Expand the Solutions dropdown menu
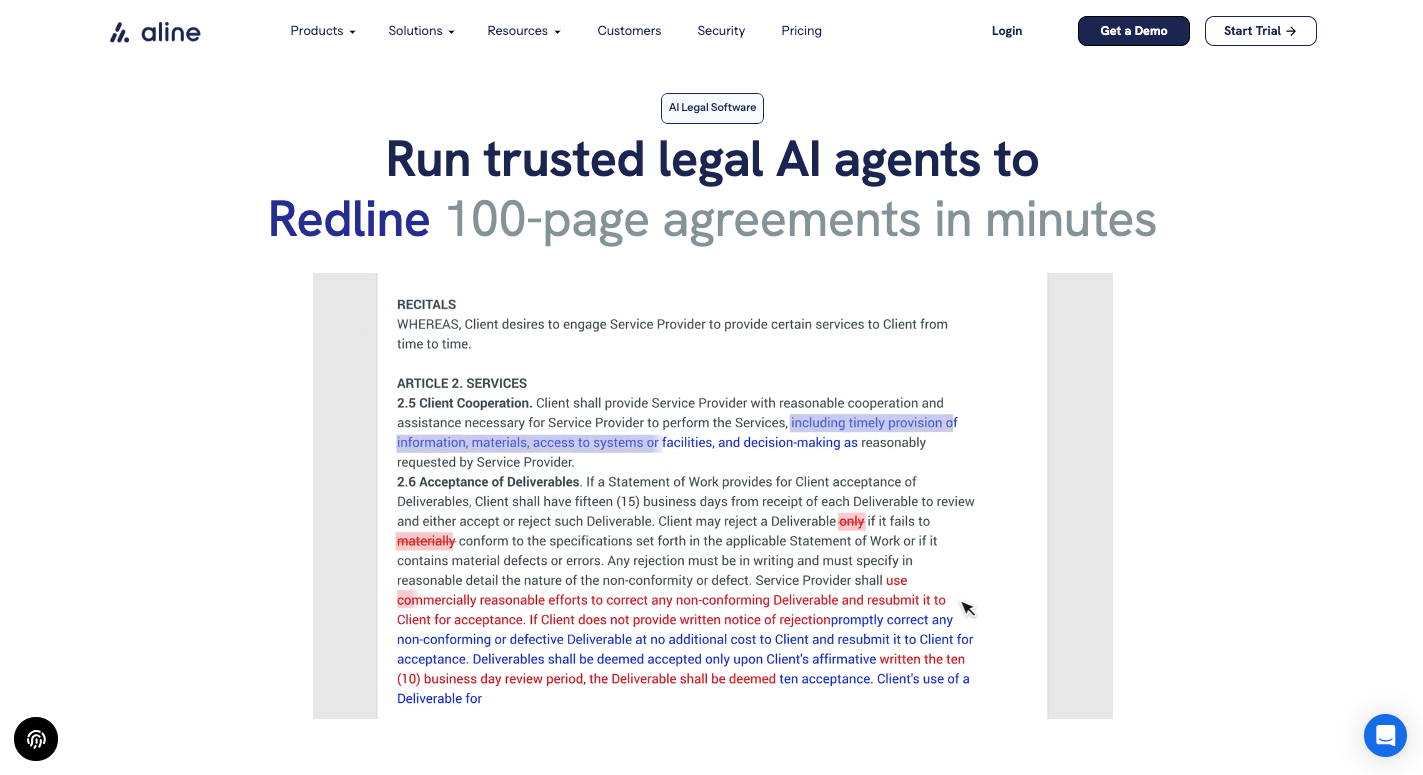This screenshot has width=1423, height=775. coord(421,31)
